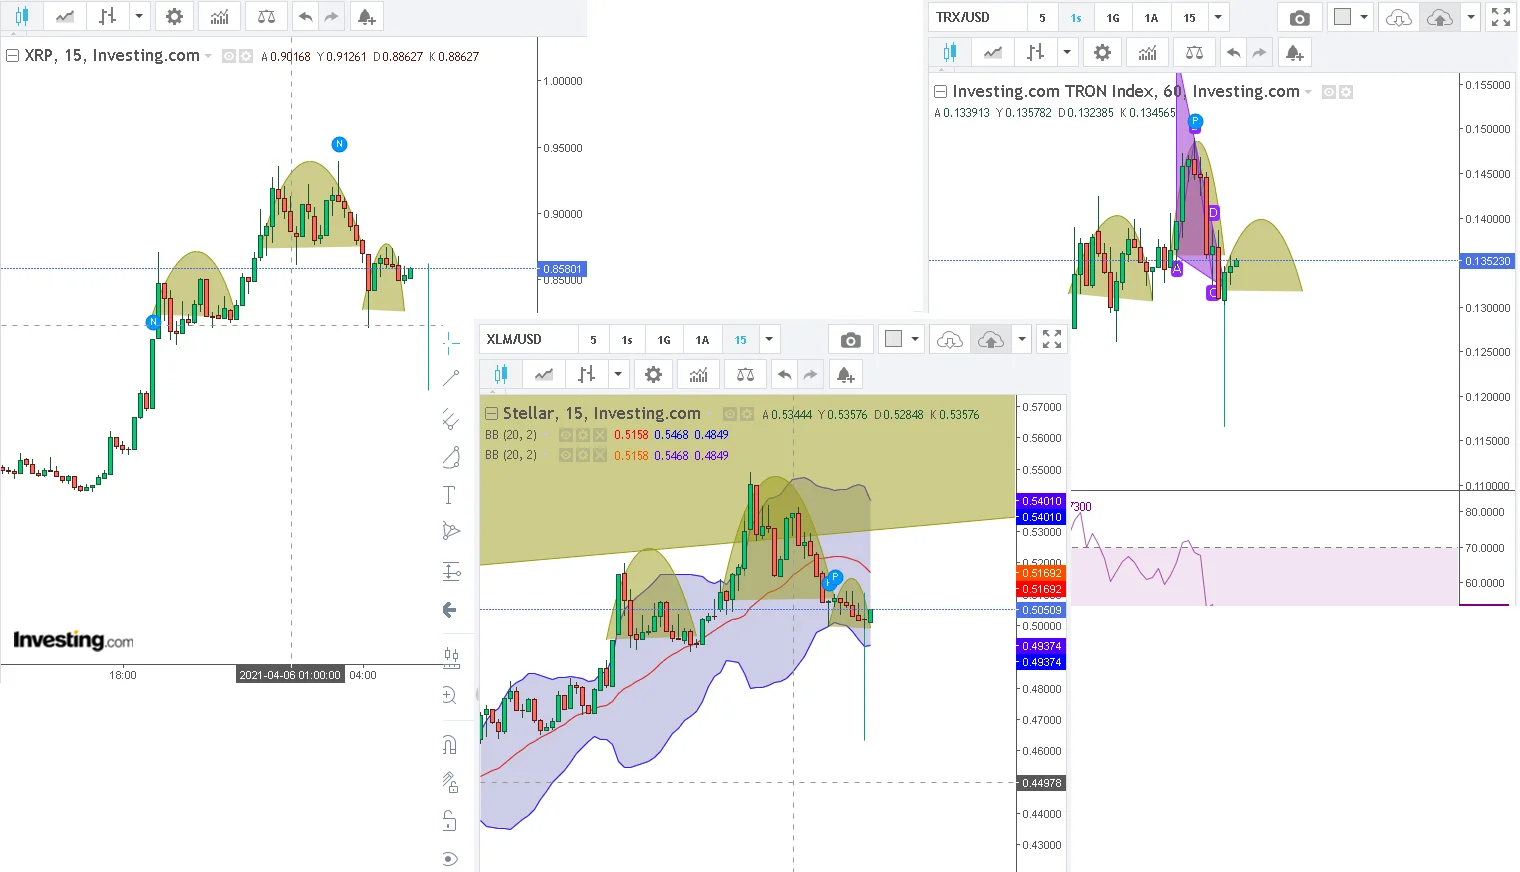The width and height of the screenshot is (1520, 872).
Task: Select the 1G interval in XLM/USD chart
Action: tap(664, 340)
